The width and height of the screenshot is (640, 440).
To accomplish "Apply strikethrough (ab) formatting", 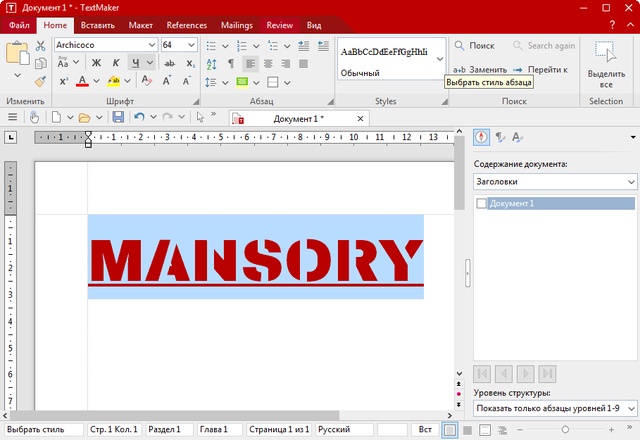I will (169, 63).
